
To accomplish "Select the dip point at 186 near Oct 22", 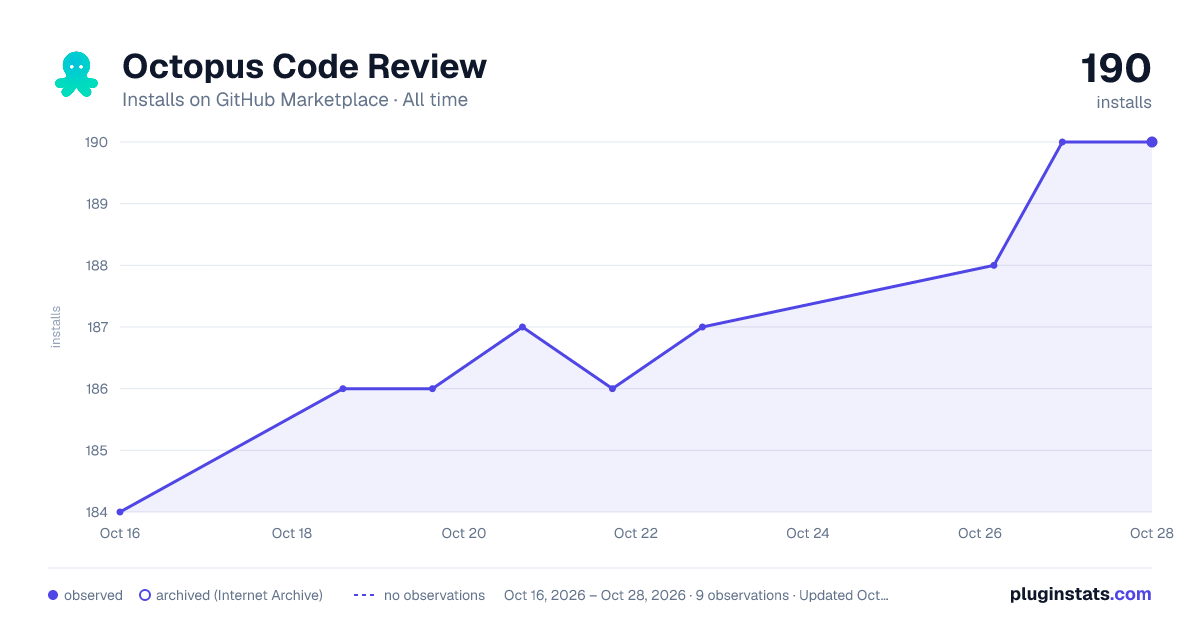I will point(612,389).
